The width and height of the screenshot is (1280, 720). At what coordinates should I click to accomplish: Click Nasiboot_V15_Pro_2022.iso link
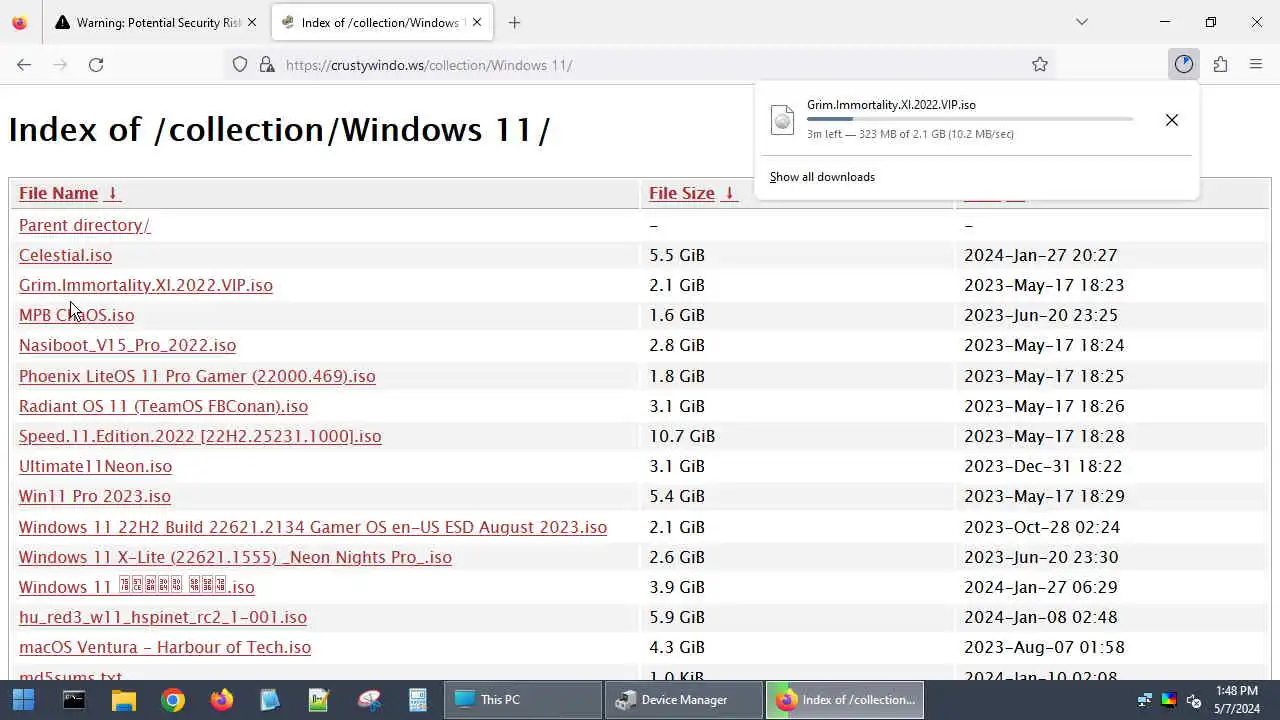coord(127,345)
